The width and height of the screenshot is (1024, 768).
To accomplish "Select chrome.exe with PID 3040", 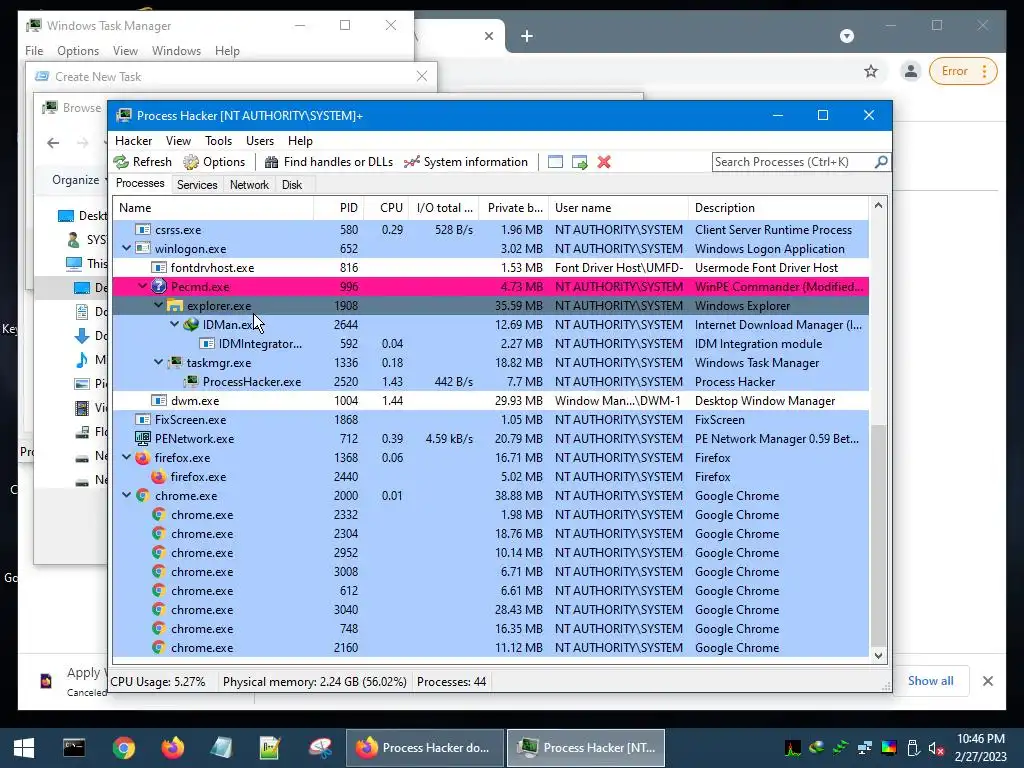I will pos(490,609).
